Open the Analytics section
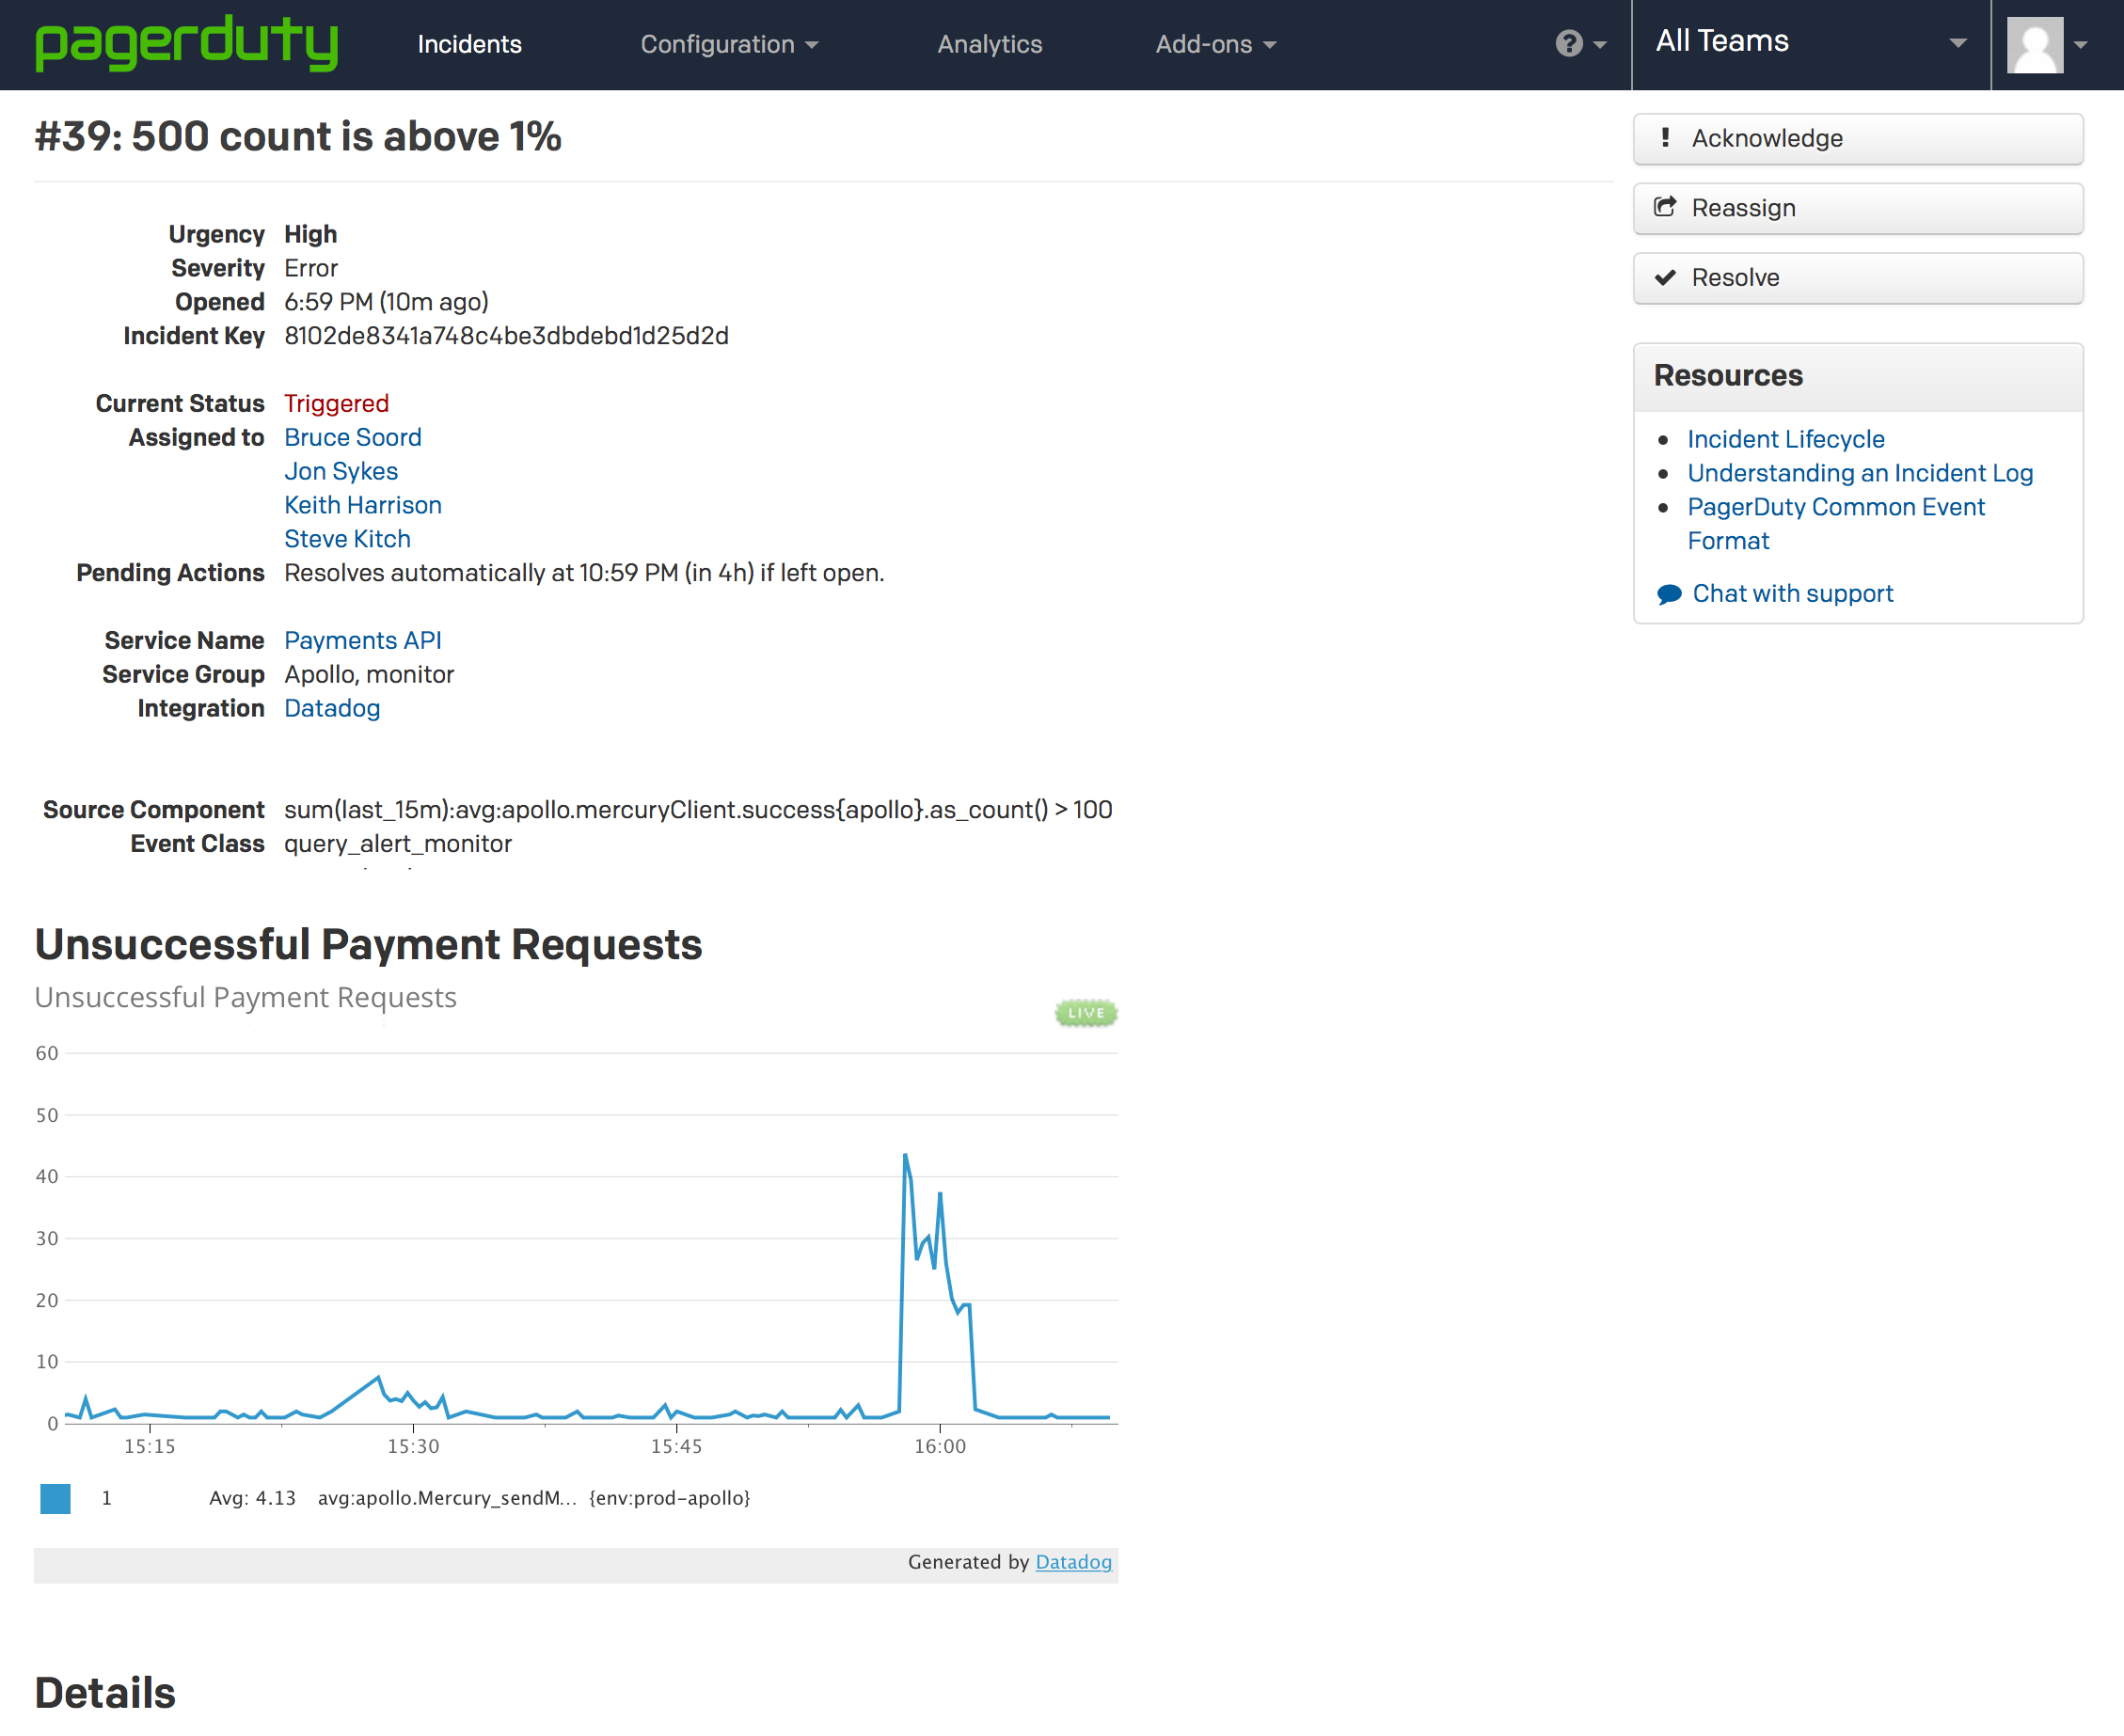 [988, 44]
